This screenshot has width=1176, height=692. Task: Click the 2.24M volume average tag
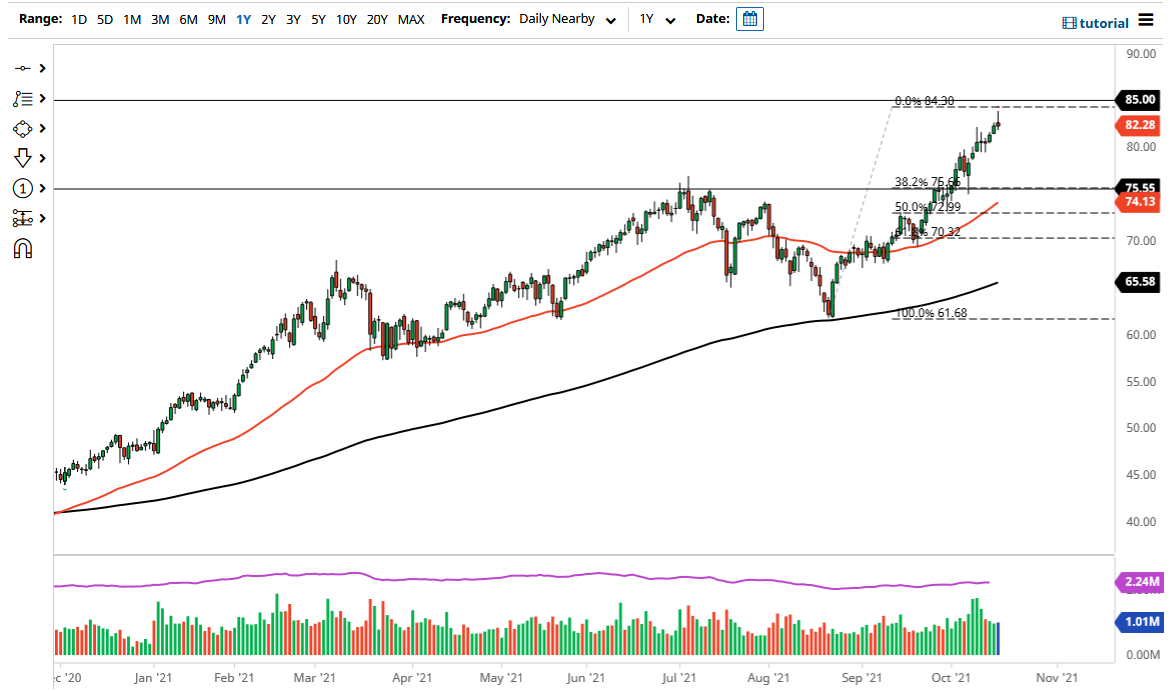pyautogui.click(x=1139, y=582)
